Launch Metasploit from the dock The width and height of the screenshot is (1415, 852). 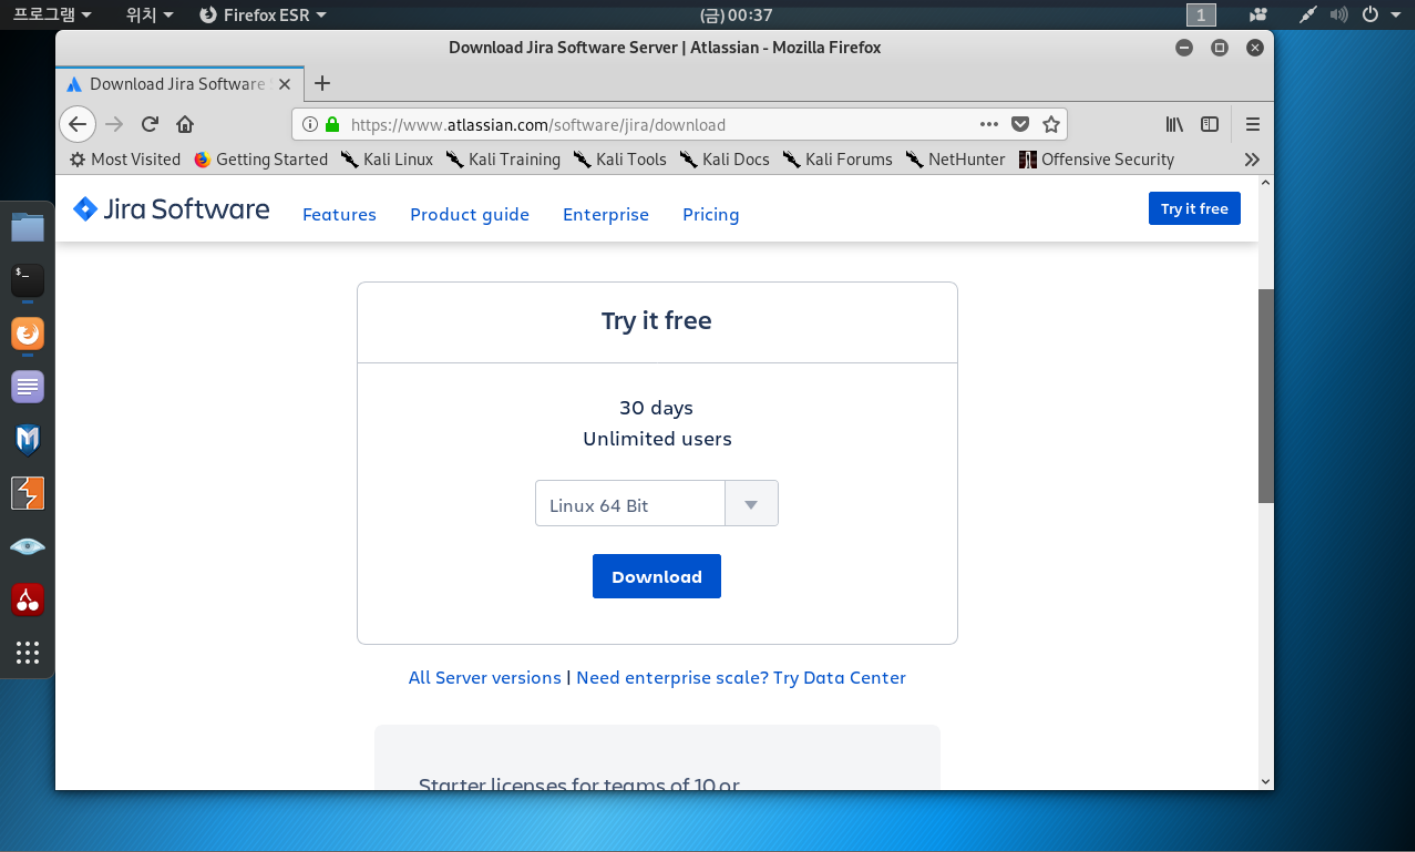(27, 440)
